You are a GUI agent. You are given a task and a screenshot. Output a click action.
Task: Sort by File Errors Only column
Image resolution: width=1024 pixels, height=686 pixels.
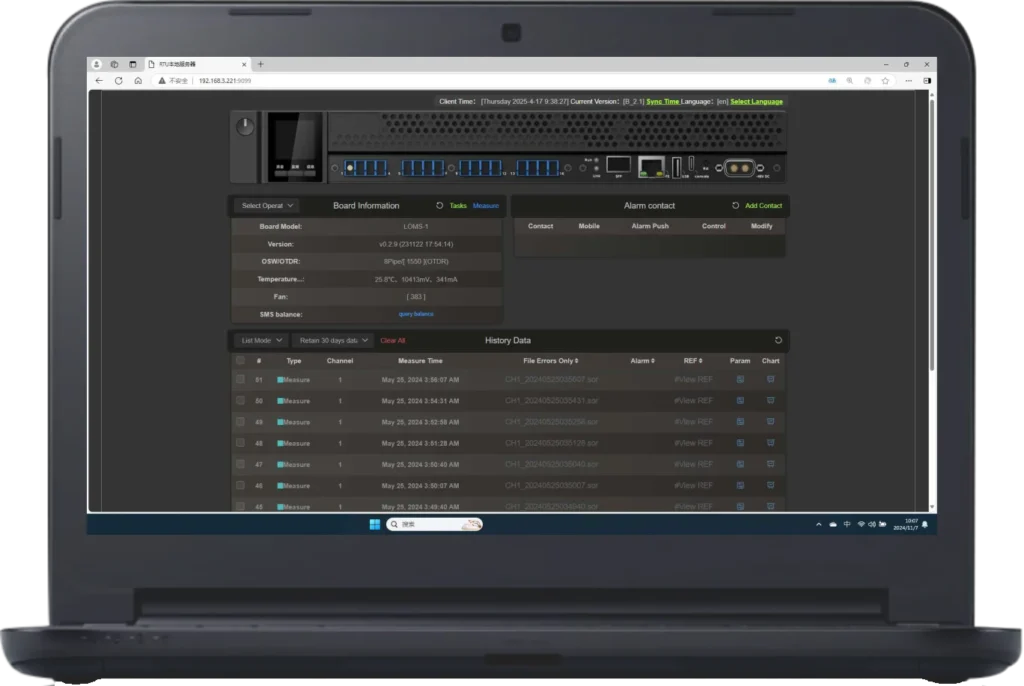[551, 361]
